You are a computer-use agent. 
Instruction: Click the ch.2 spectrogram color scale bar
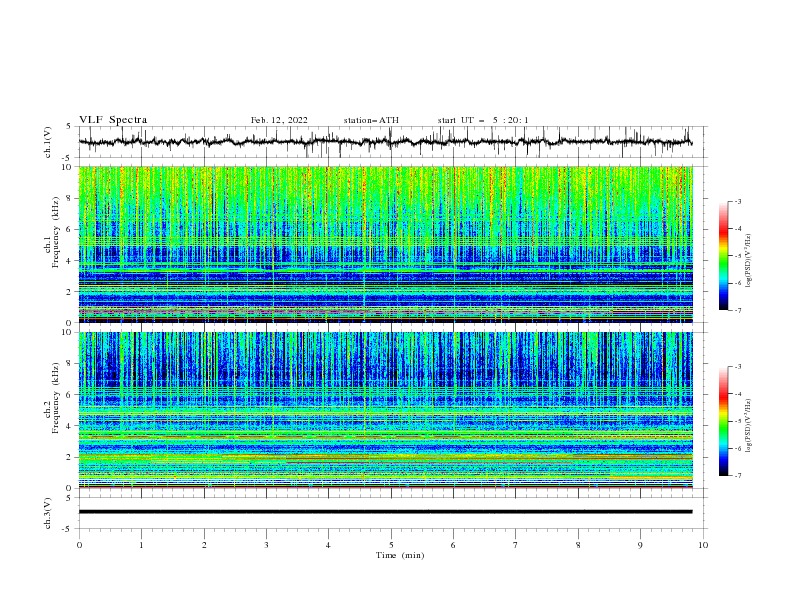click(724, 421)
